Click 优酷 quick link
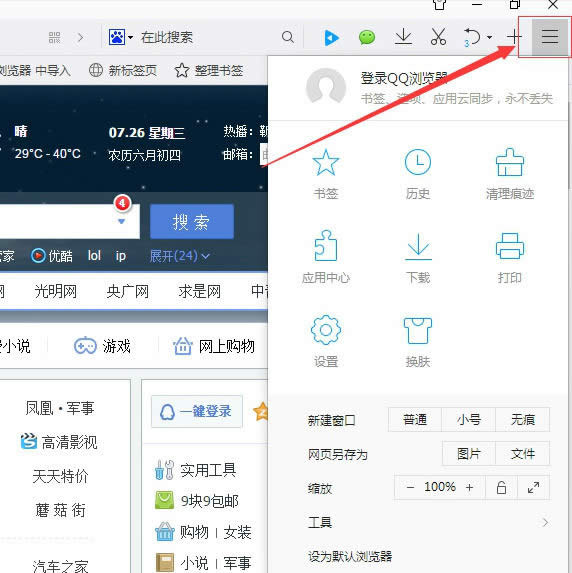Image resolution: width=572 pixels, height=573 pixels. click(x=52, y=256)
